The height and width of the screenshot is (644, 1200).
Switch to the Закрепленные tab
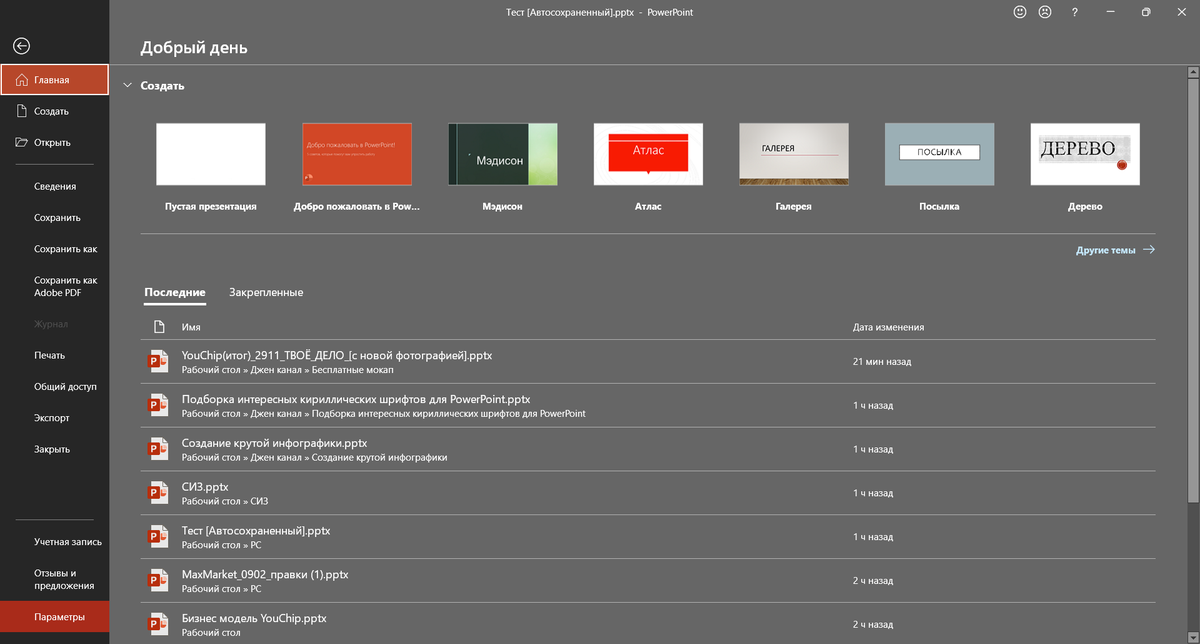pyautogui.click(x=266, y=292)
